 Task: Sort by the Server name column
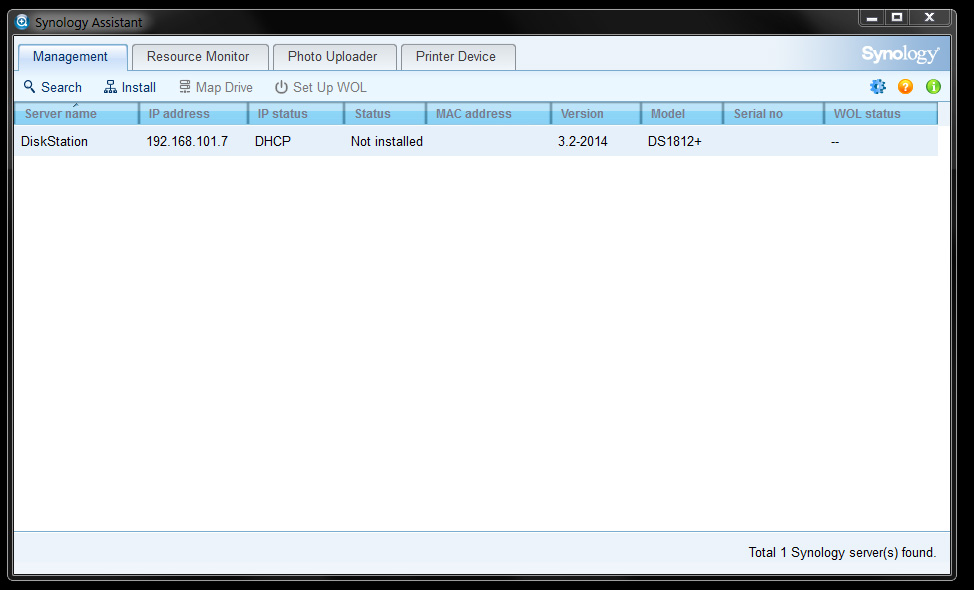click(76, 114)
